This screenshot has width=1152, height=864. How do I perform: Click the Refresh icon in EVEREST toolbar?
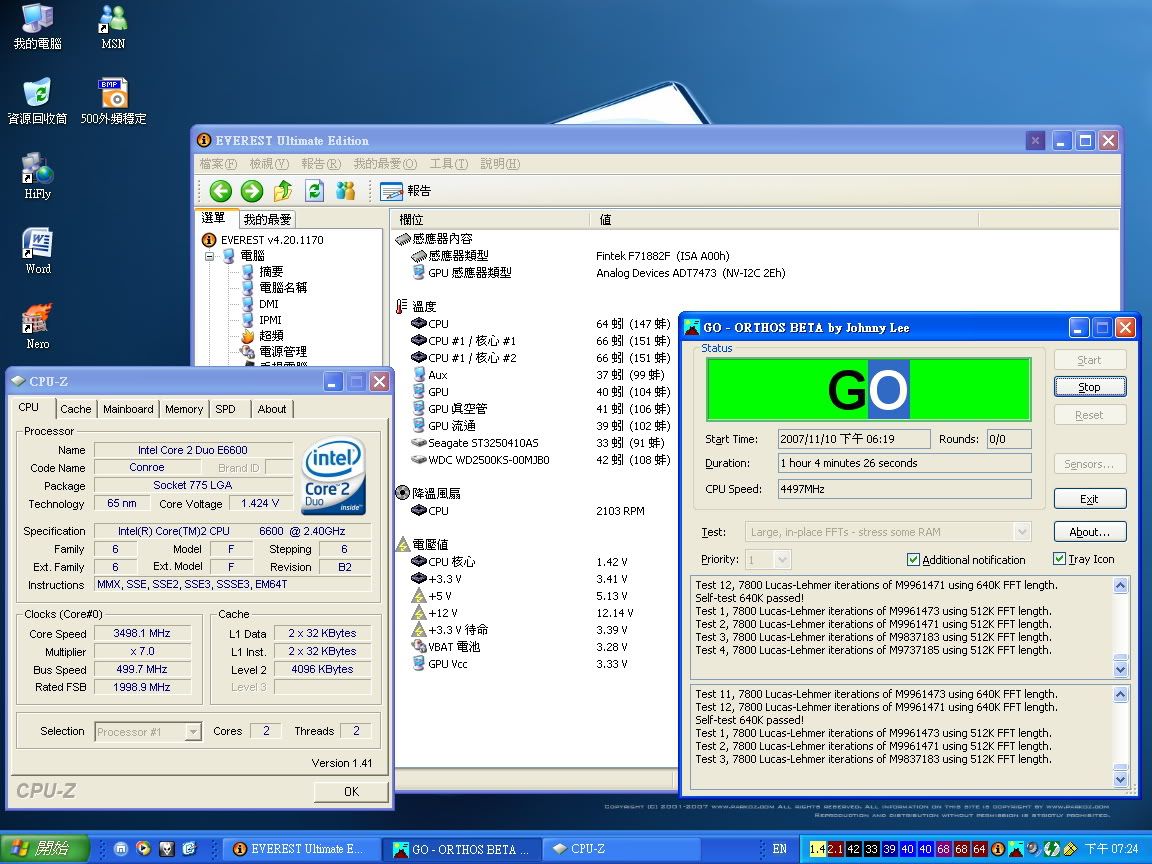(x=315, y=191)
